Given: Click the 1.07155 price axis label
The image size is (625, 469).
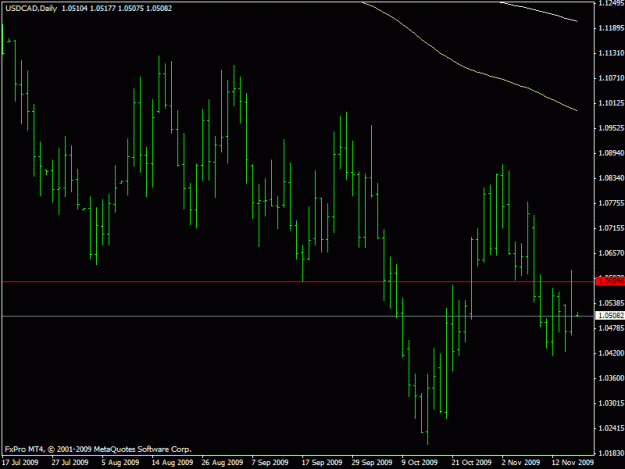Looking at the screenshot, I should tap(611, 228).
